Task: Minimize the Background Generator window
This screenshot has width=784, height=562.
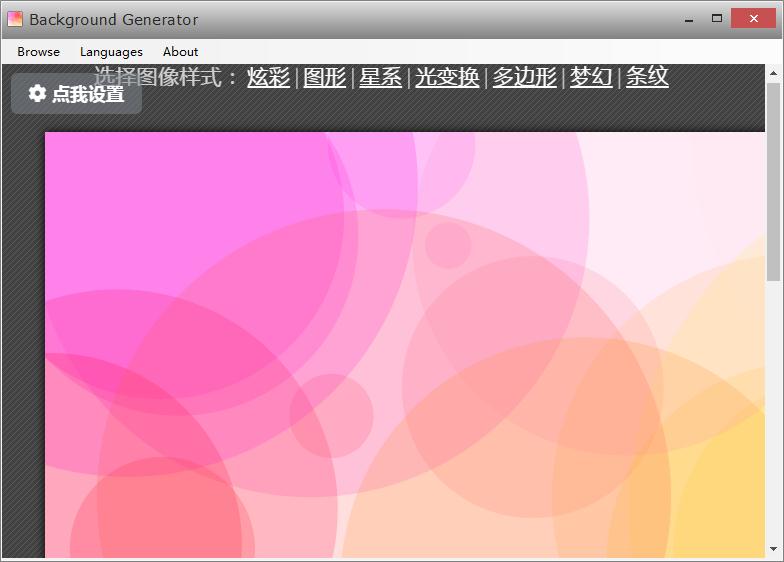Action: [689, 19]
